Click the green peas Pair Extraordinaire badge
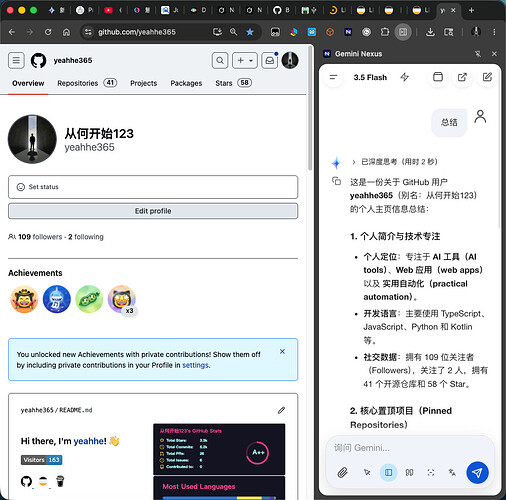The width and height of the screenshot is (506, 500). click(89, 299)
